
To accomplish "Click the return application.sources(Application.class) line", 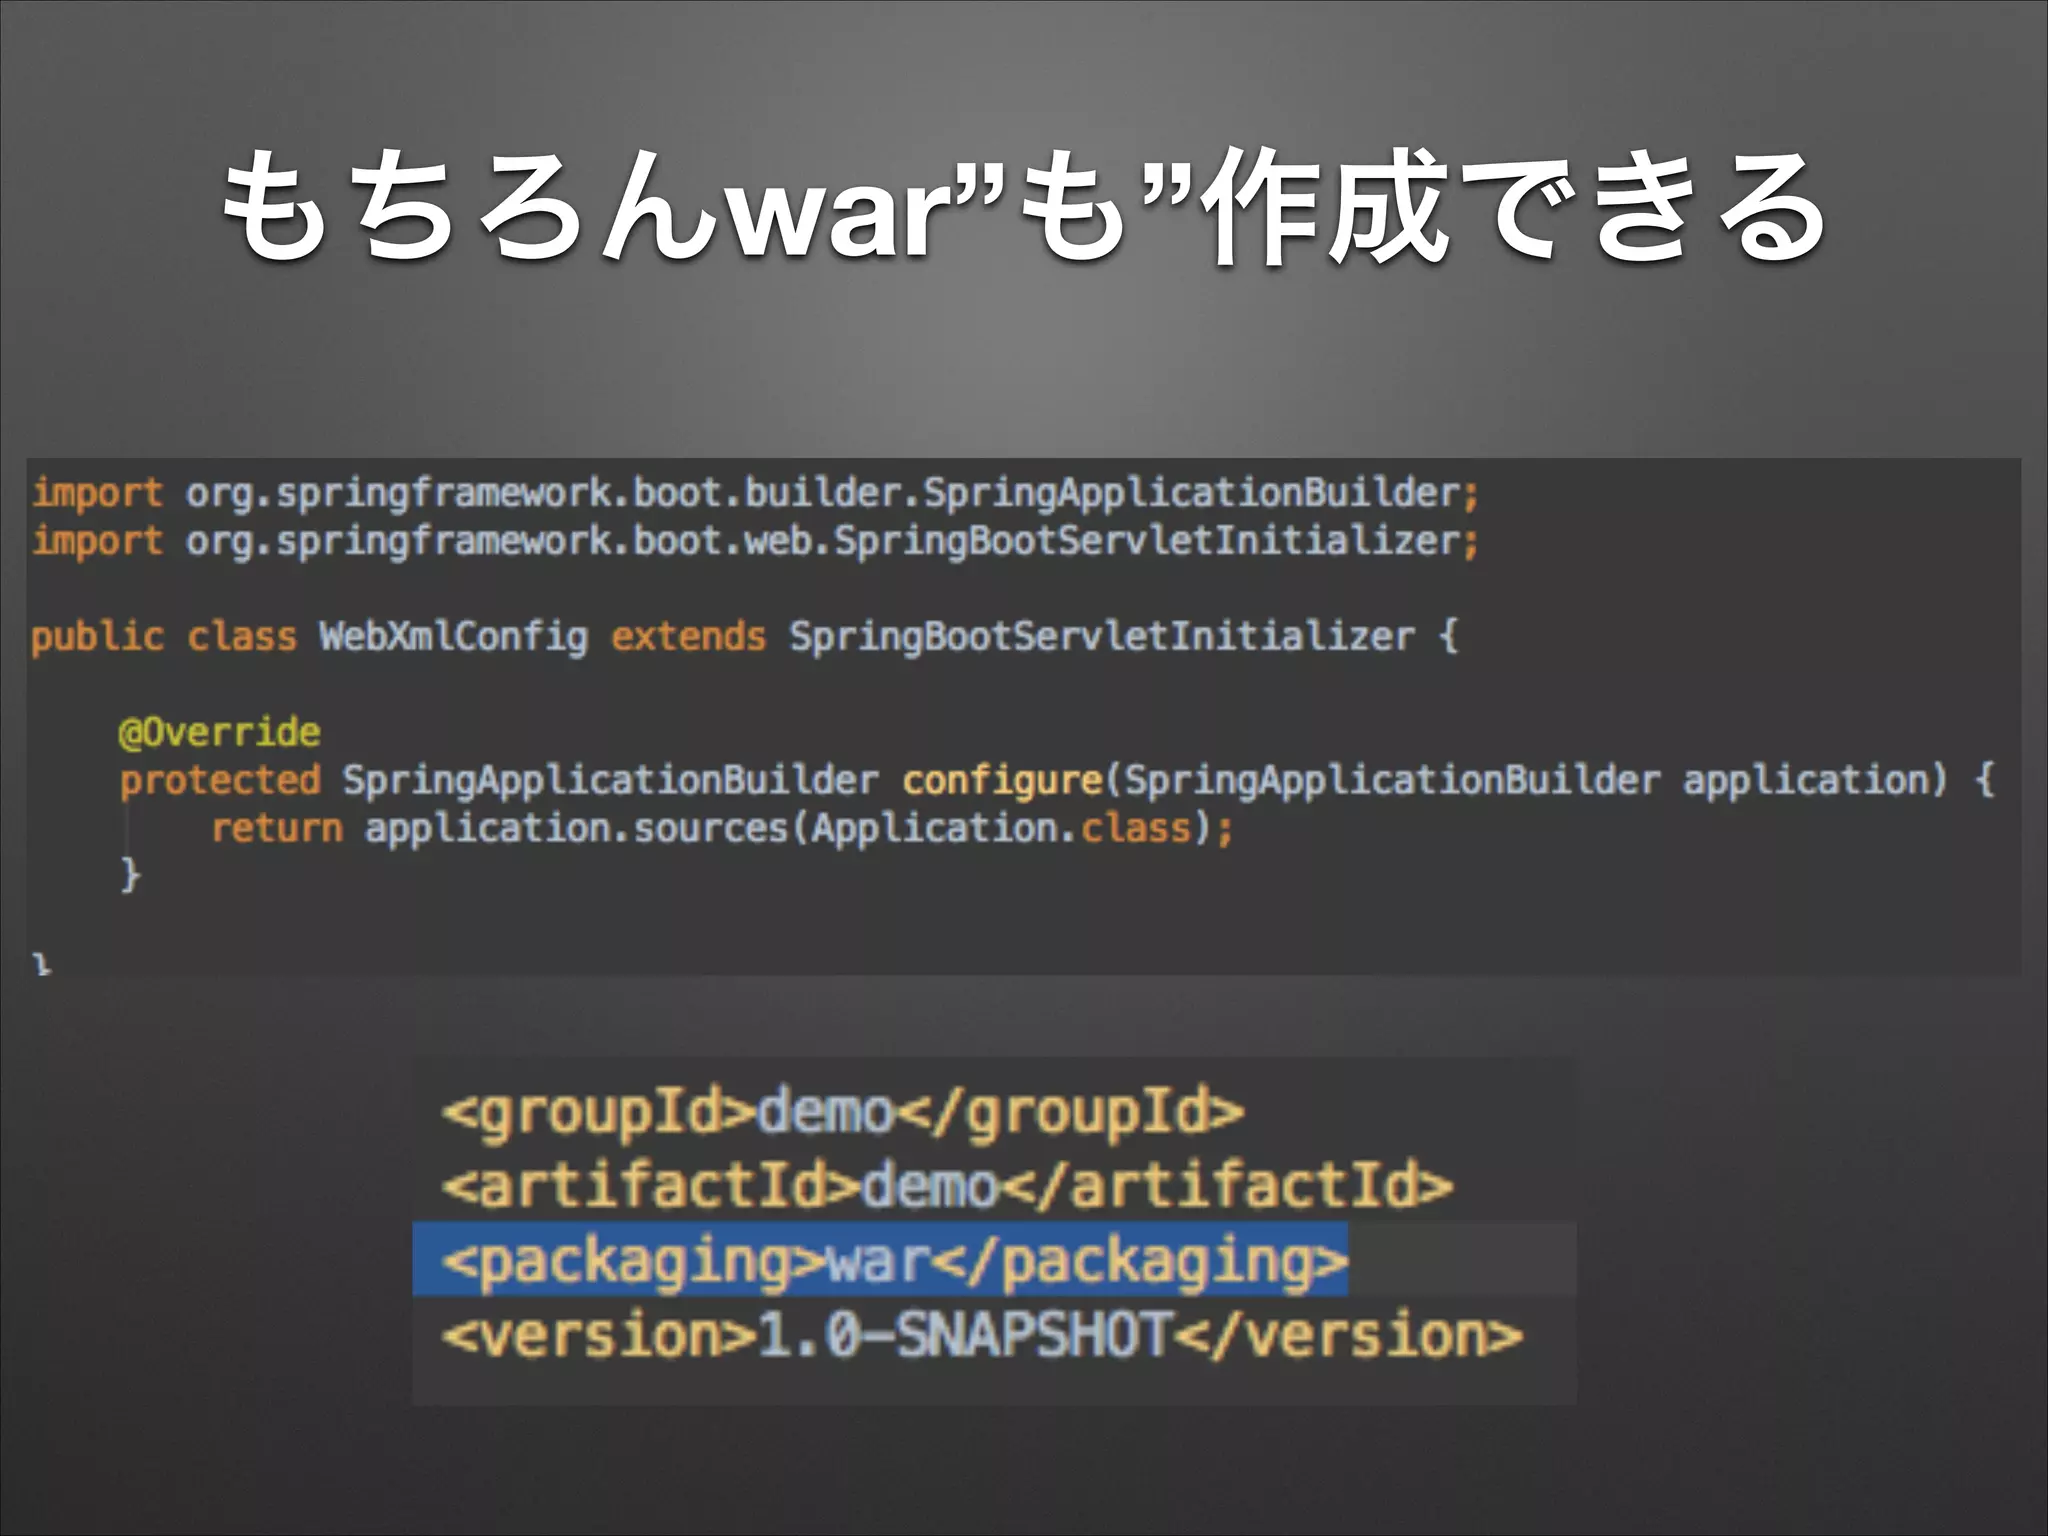I will pyautogui.click(x=722, y=828).
